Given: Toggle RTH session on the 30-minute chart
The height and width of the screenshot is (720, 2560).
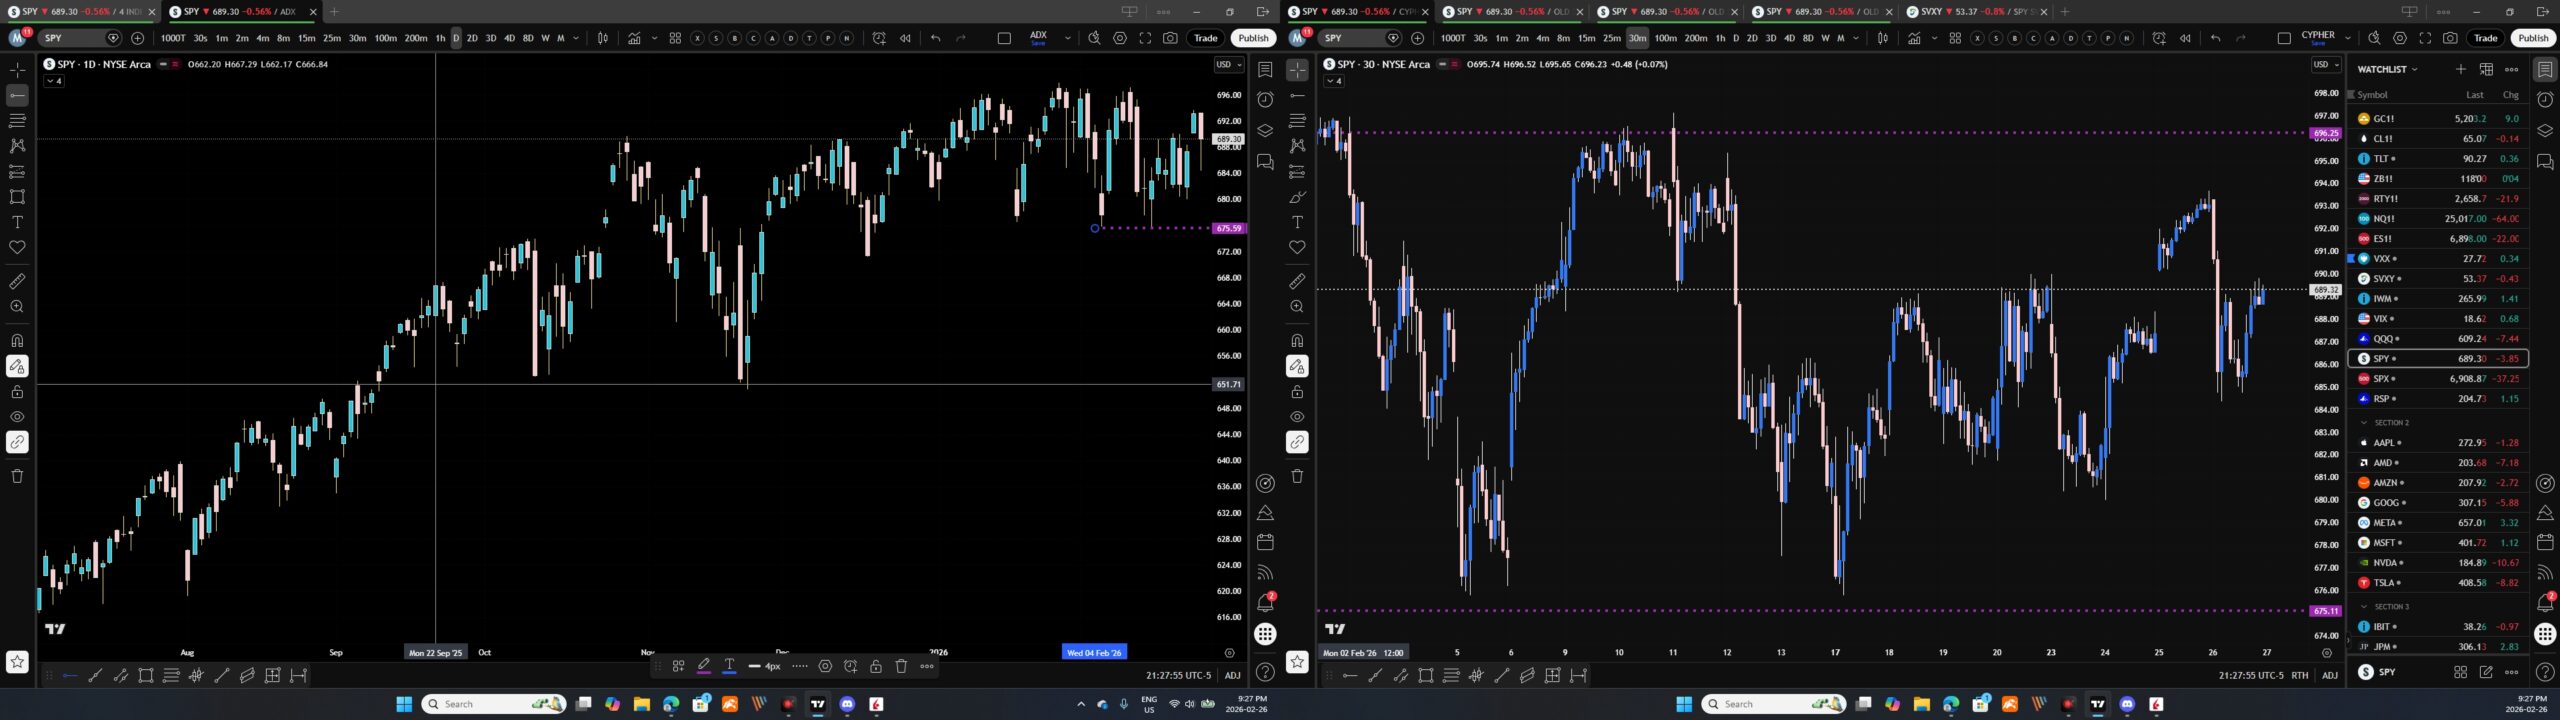Looking at the screenshot, I should point(2299,675).
